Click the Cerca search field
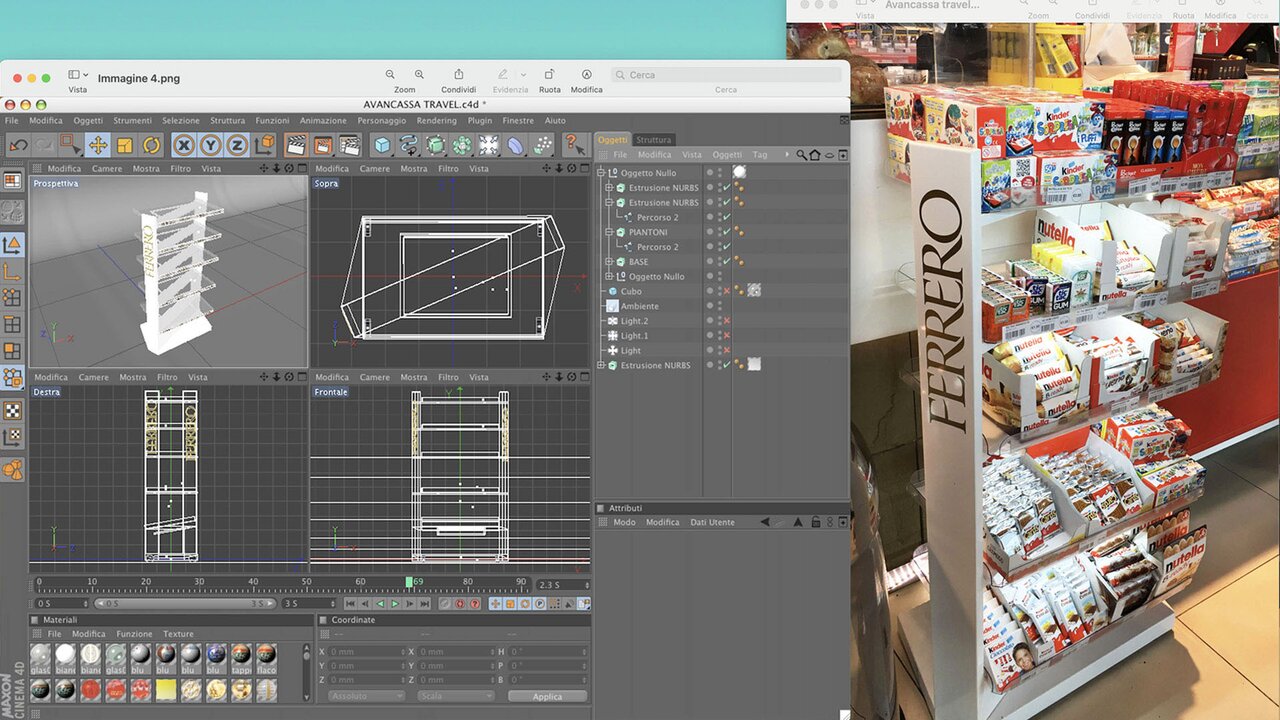1280x720 pixels. pyautogui.click(x=726, y=75)
